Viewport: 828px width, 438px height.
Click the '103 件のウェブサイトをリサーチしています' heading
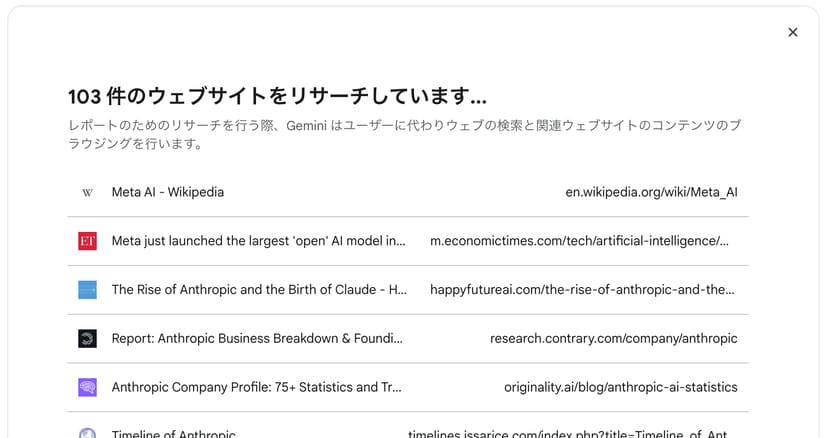(x=277, y=97)
